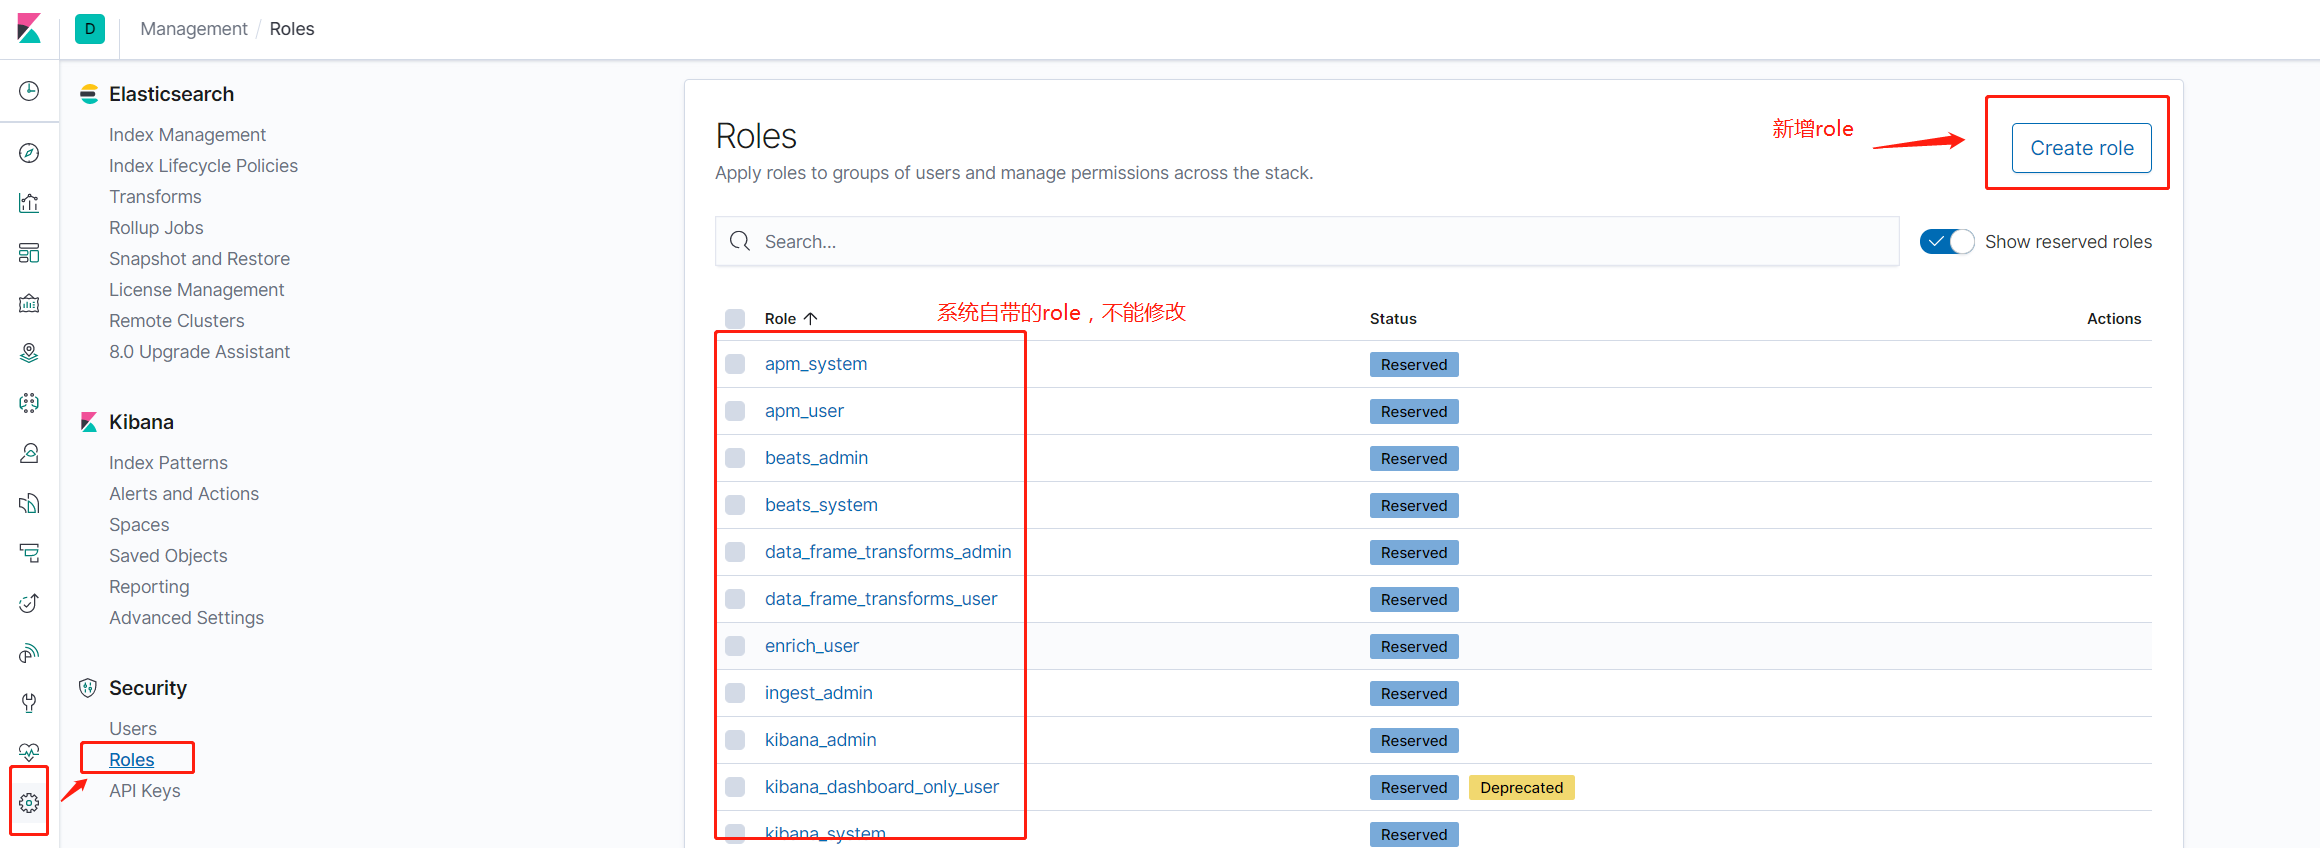Open the Kibana home logo
Image resolution: width=2320 pixels, height=848 pixels.
coord(29,28)
